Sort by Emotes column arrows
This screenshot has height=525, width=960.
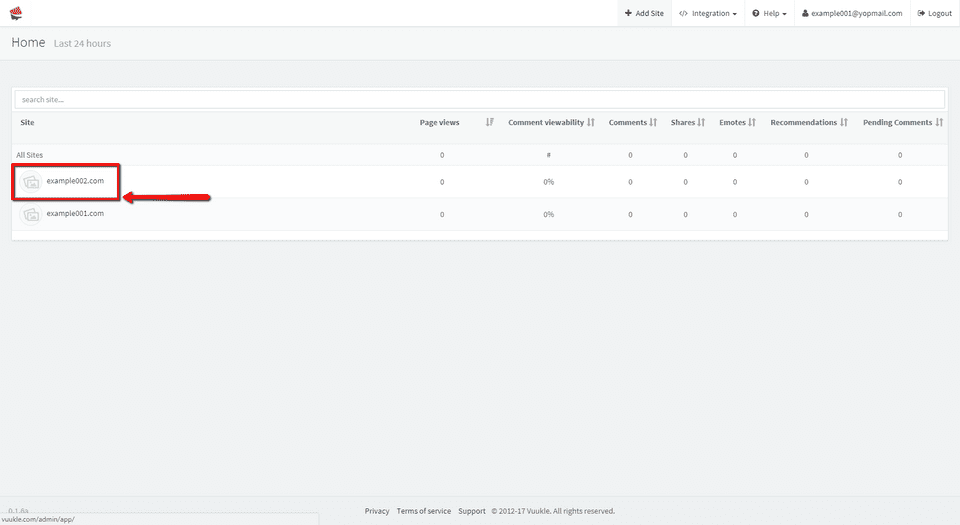(x=752, y=122)
